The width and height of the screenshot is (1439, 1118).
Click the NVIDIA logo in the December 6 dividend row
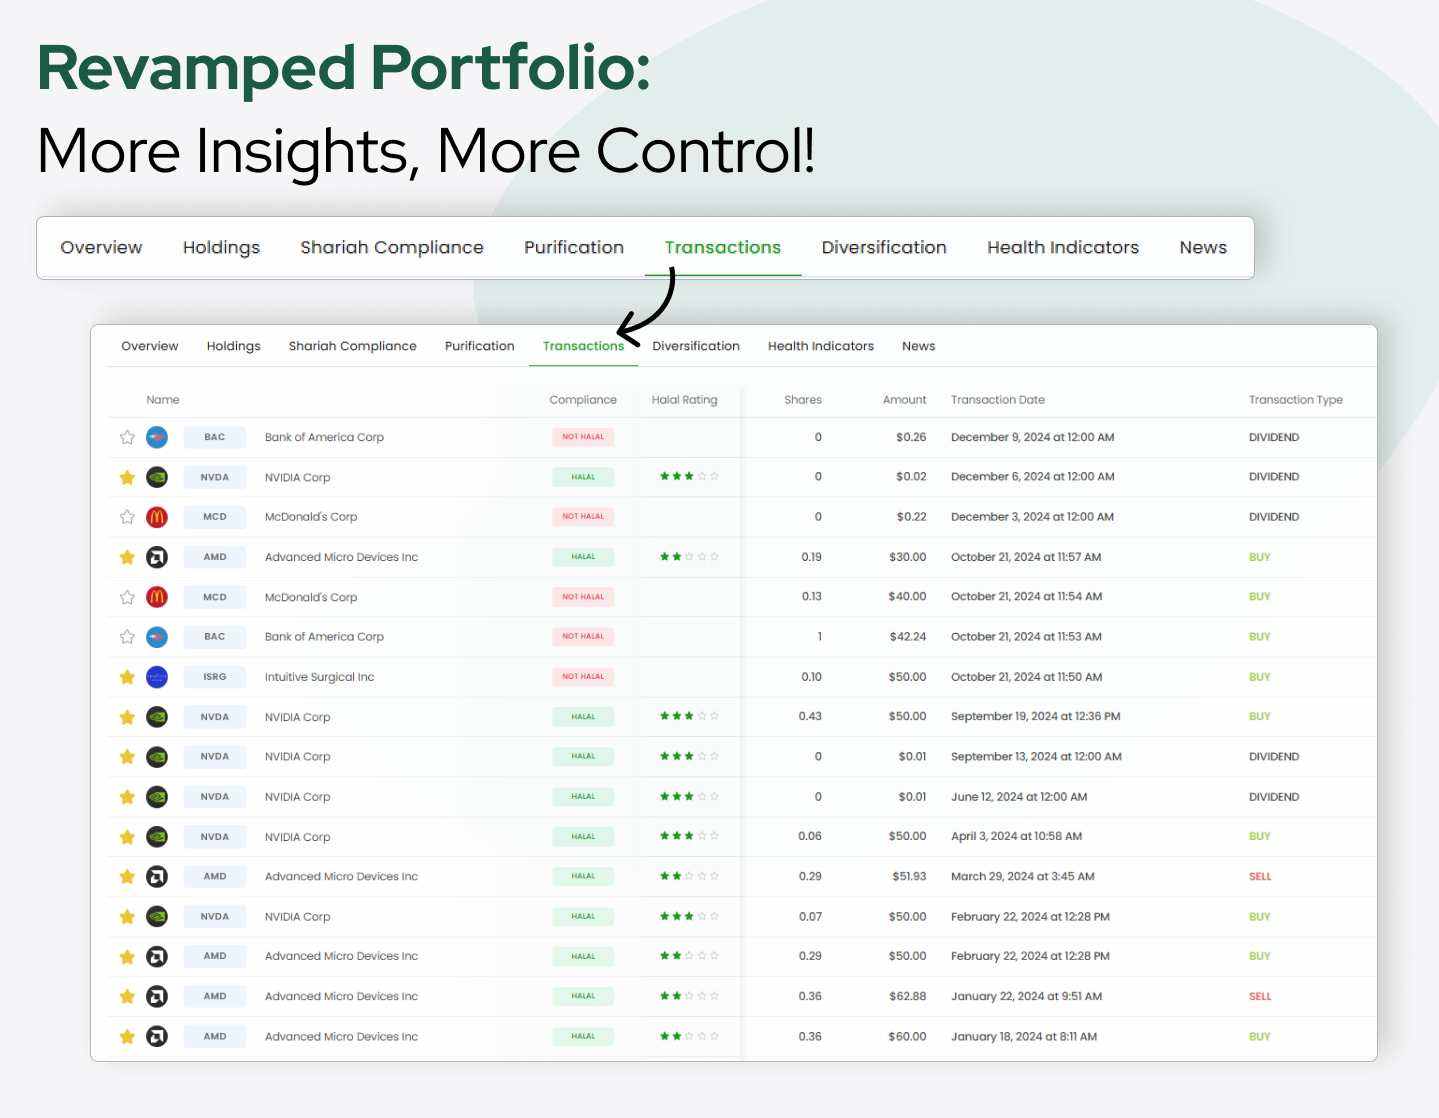coord(157,477)
